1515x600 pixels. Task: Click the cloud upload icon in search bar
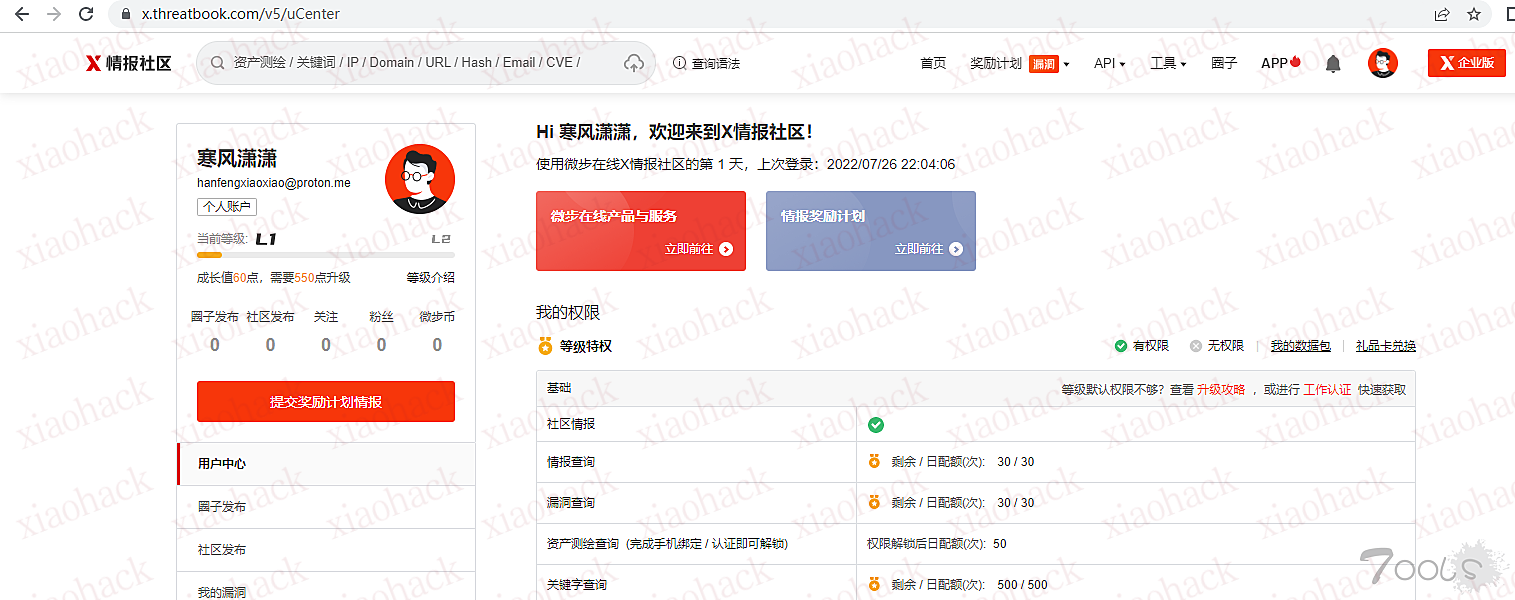tap(633, 63)
